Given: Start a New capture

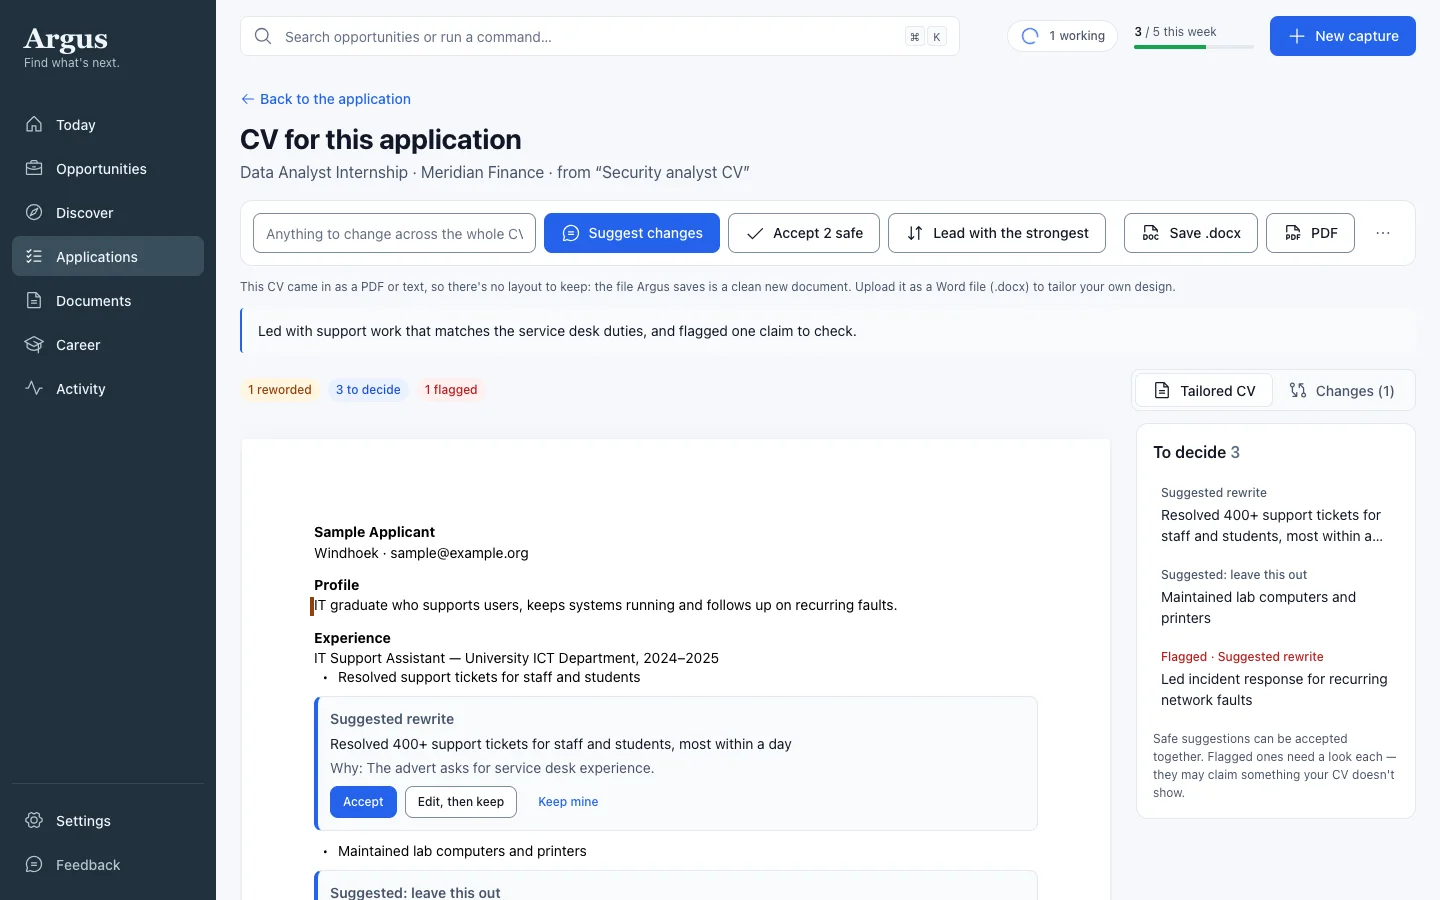Looking at the screenshot, I should pyautogui.click(x=1342, y=36).
